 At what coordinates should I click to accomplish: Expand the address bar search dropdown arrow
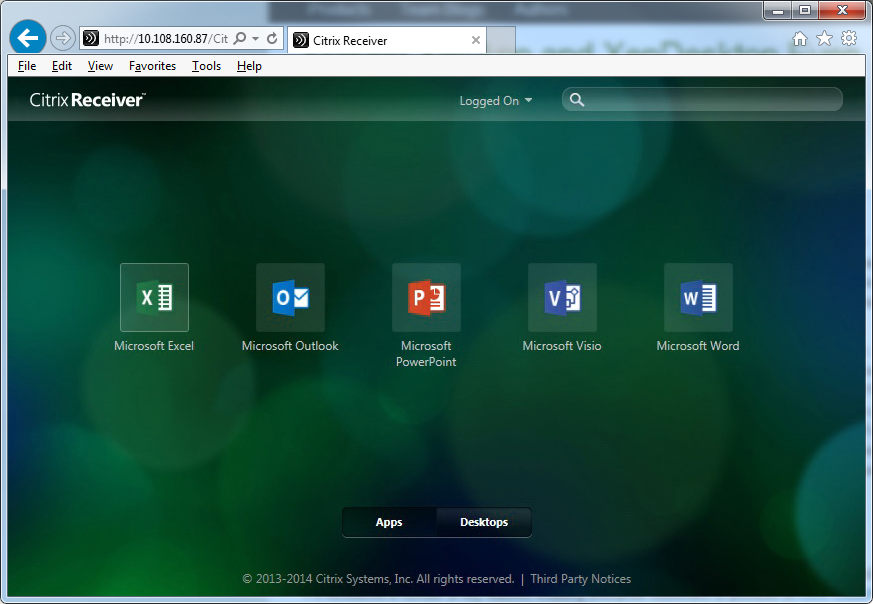[256, 39]
